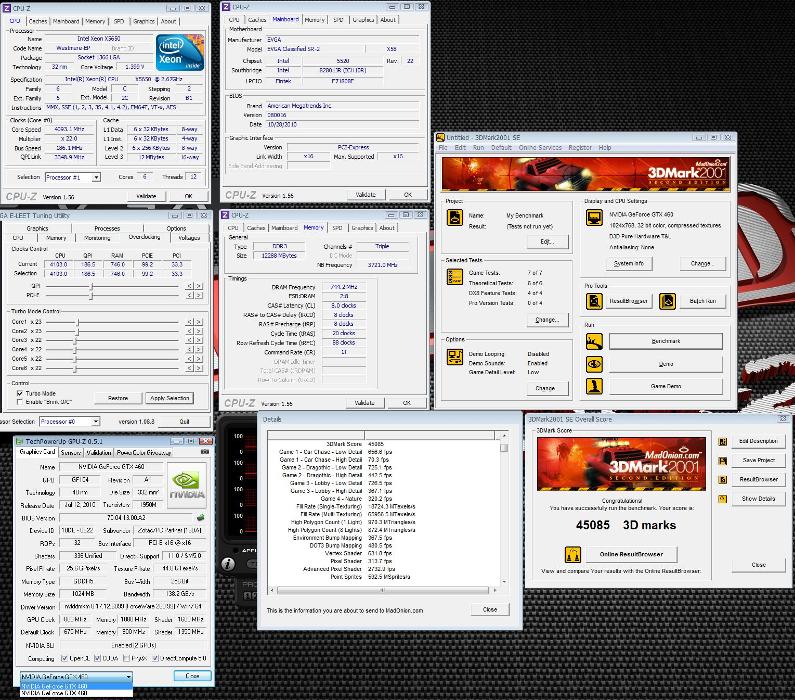The image size is (795, 700).
Task: Click QFI slider increase arrow in E-LEET
Action: point(199,286)
